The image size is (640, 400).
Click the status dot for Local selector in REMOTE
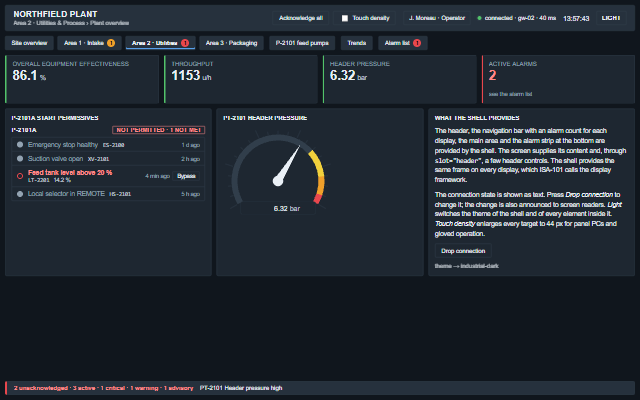[x=20, y=194]
